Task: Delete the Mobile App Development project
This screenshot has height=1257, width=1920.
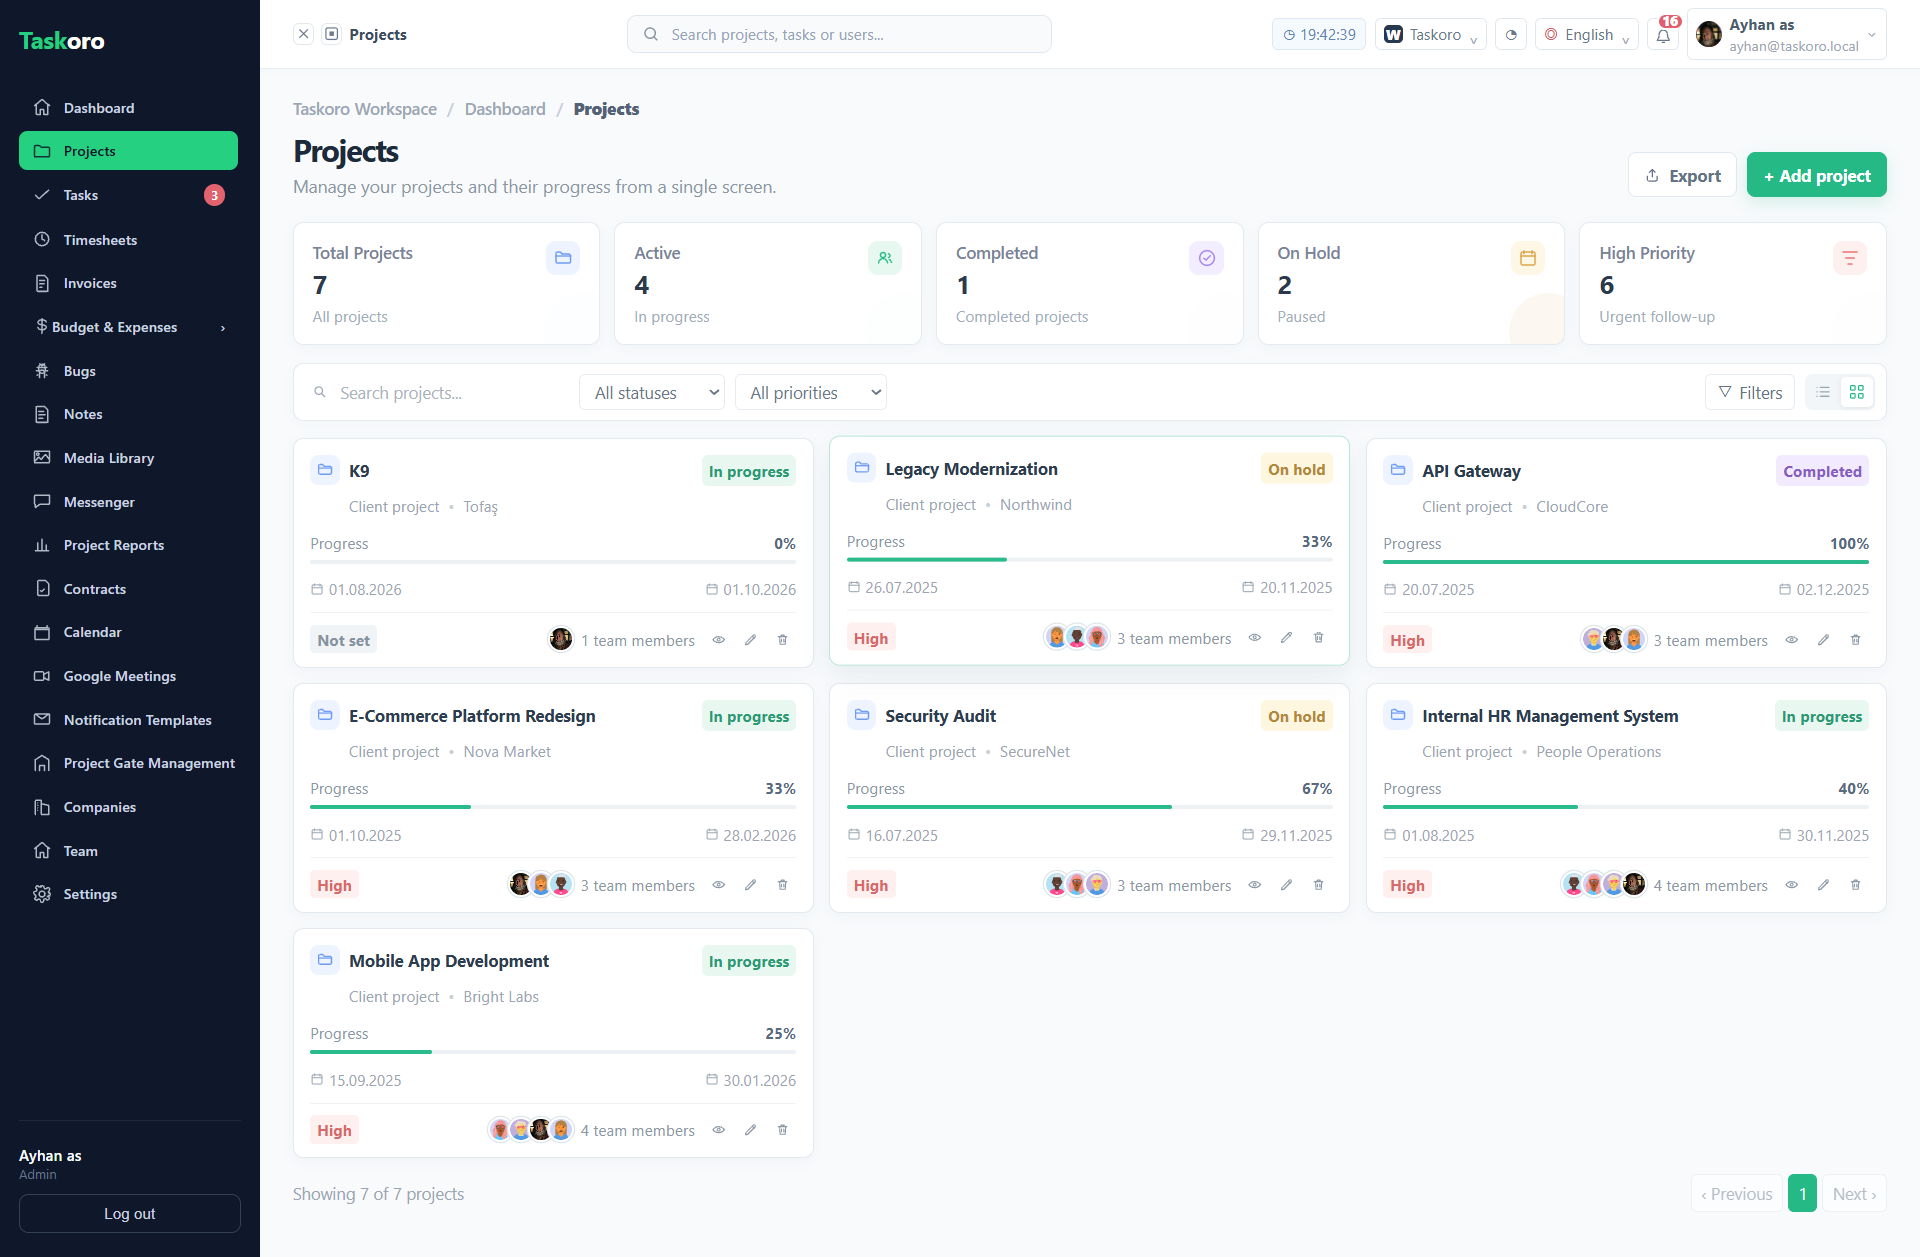Action: point(783,1130)
